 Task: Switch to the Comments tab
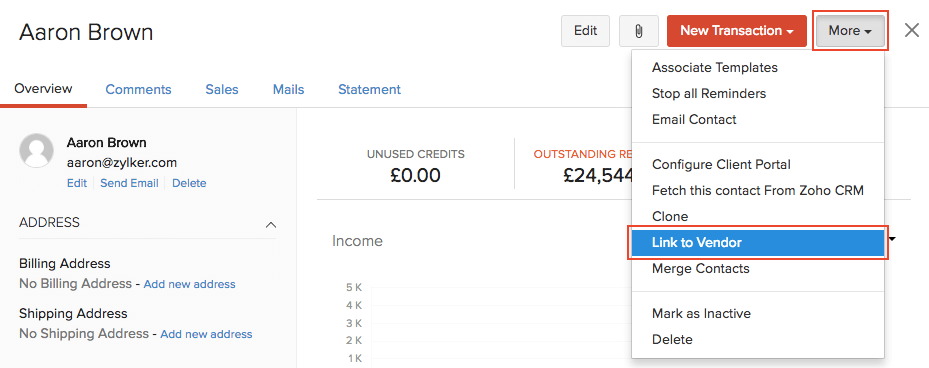click(x=138, y=89)
